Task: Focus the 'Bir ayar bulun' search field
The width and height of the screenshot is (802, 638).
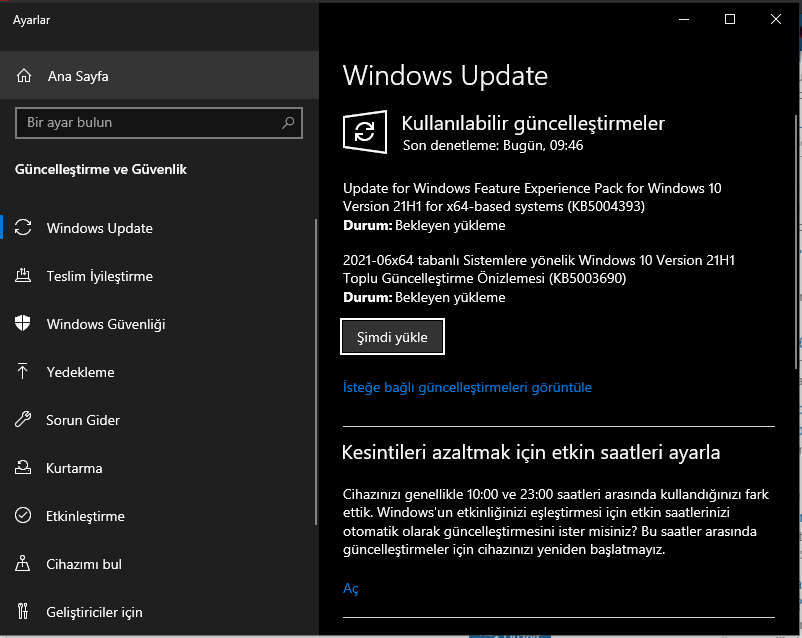Action: coord(159,123)
